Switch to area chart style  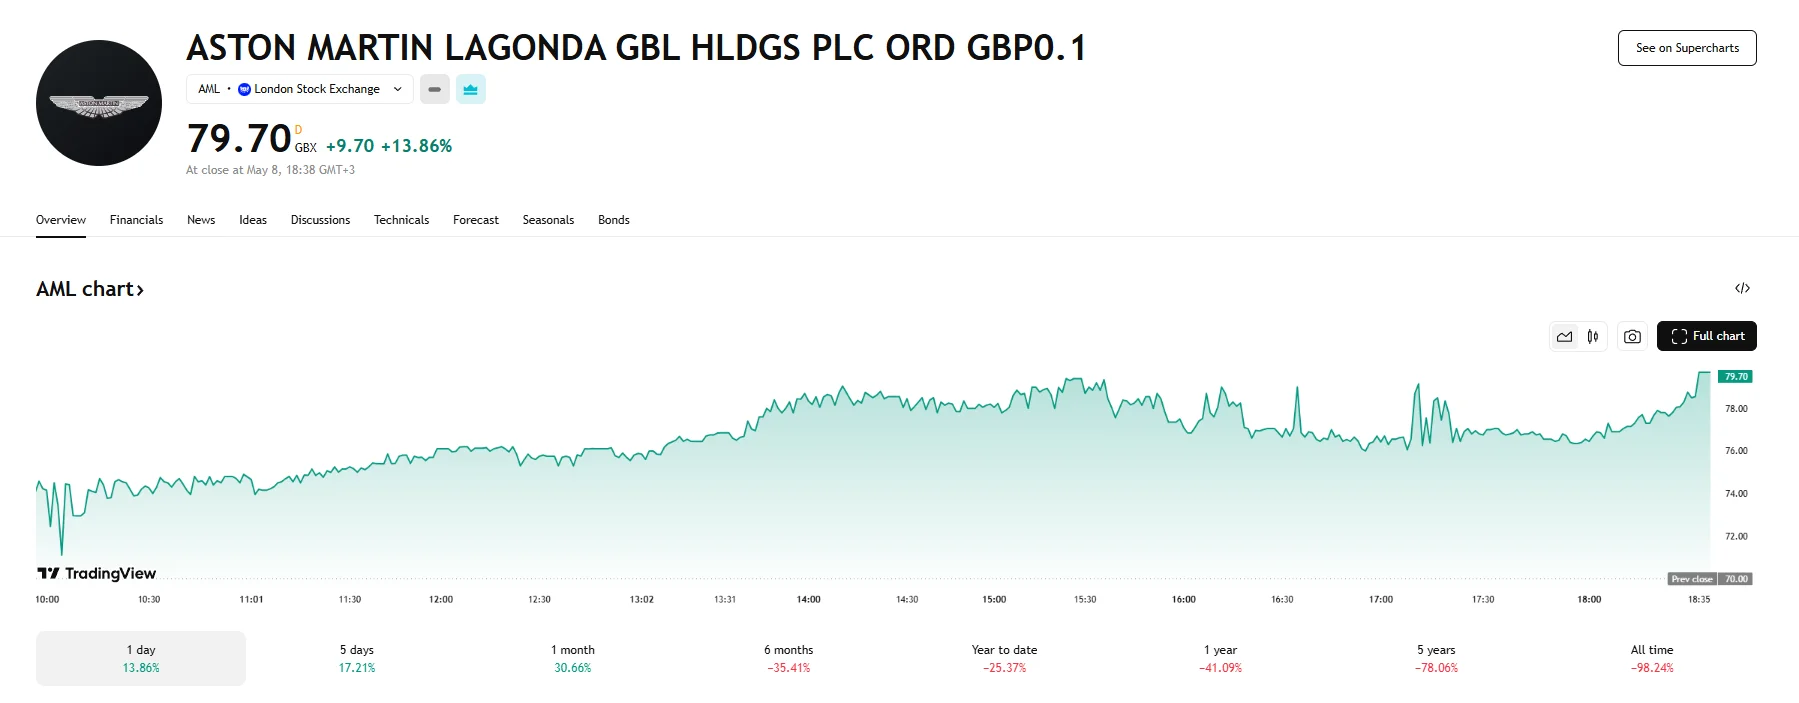(1565, 337)
